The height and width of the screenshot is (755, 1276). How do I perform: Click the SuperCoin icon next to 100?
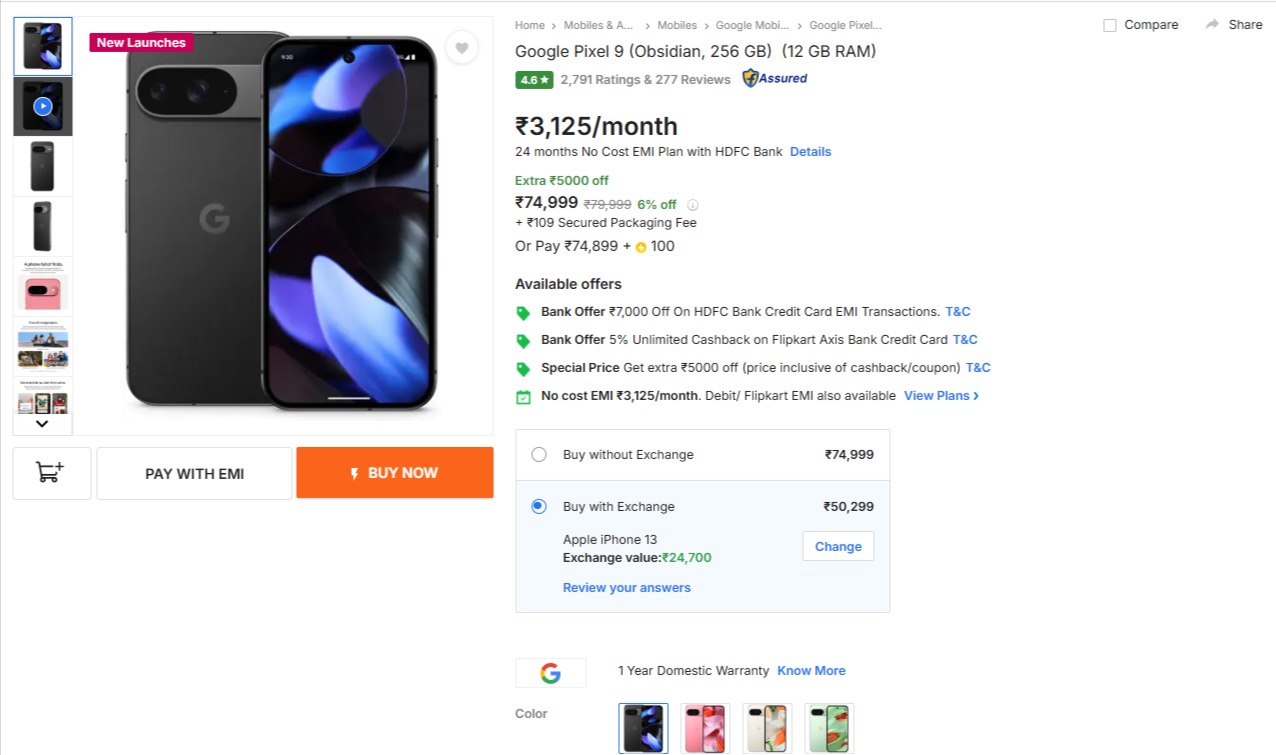641,247
